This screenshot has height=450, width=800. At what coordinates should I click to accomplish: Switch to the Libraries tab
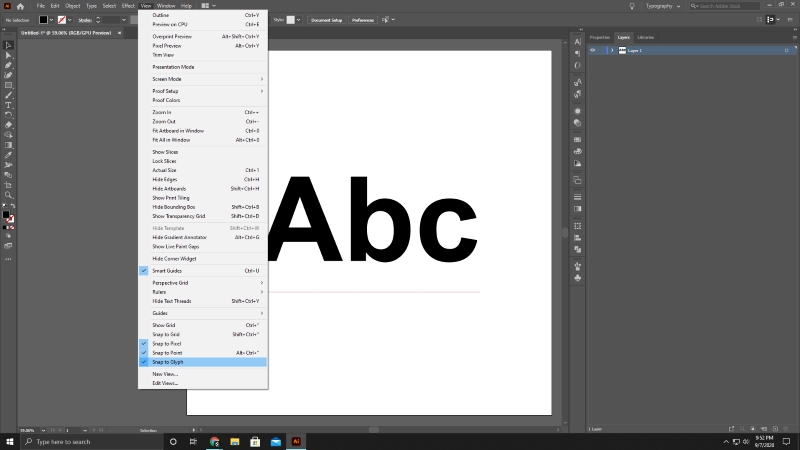point(646,37)
